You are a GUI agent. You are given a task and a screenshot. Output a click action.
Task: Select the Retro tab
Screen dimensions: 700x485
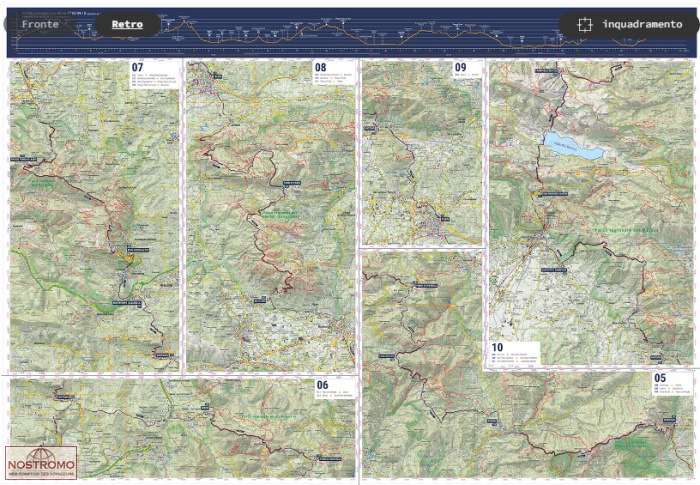pyautogui.click(x=127, y=24)
